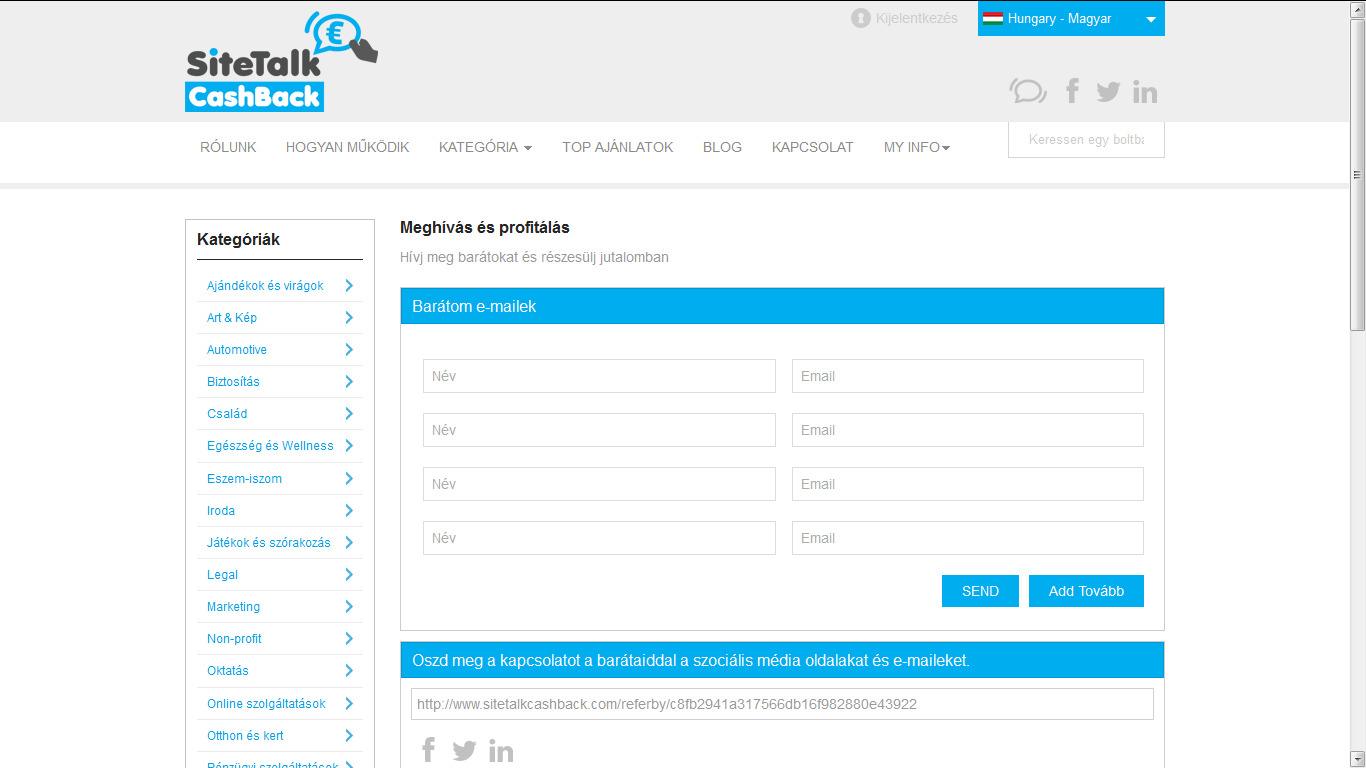Open the Család category link
The width and height of the screenshot is (1366, 768).
pos(227,414)
